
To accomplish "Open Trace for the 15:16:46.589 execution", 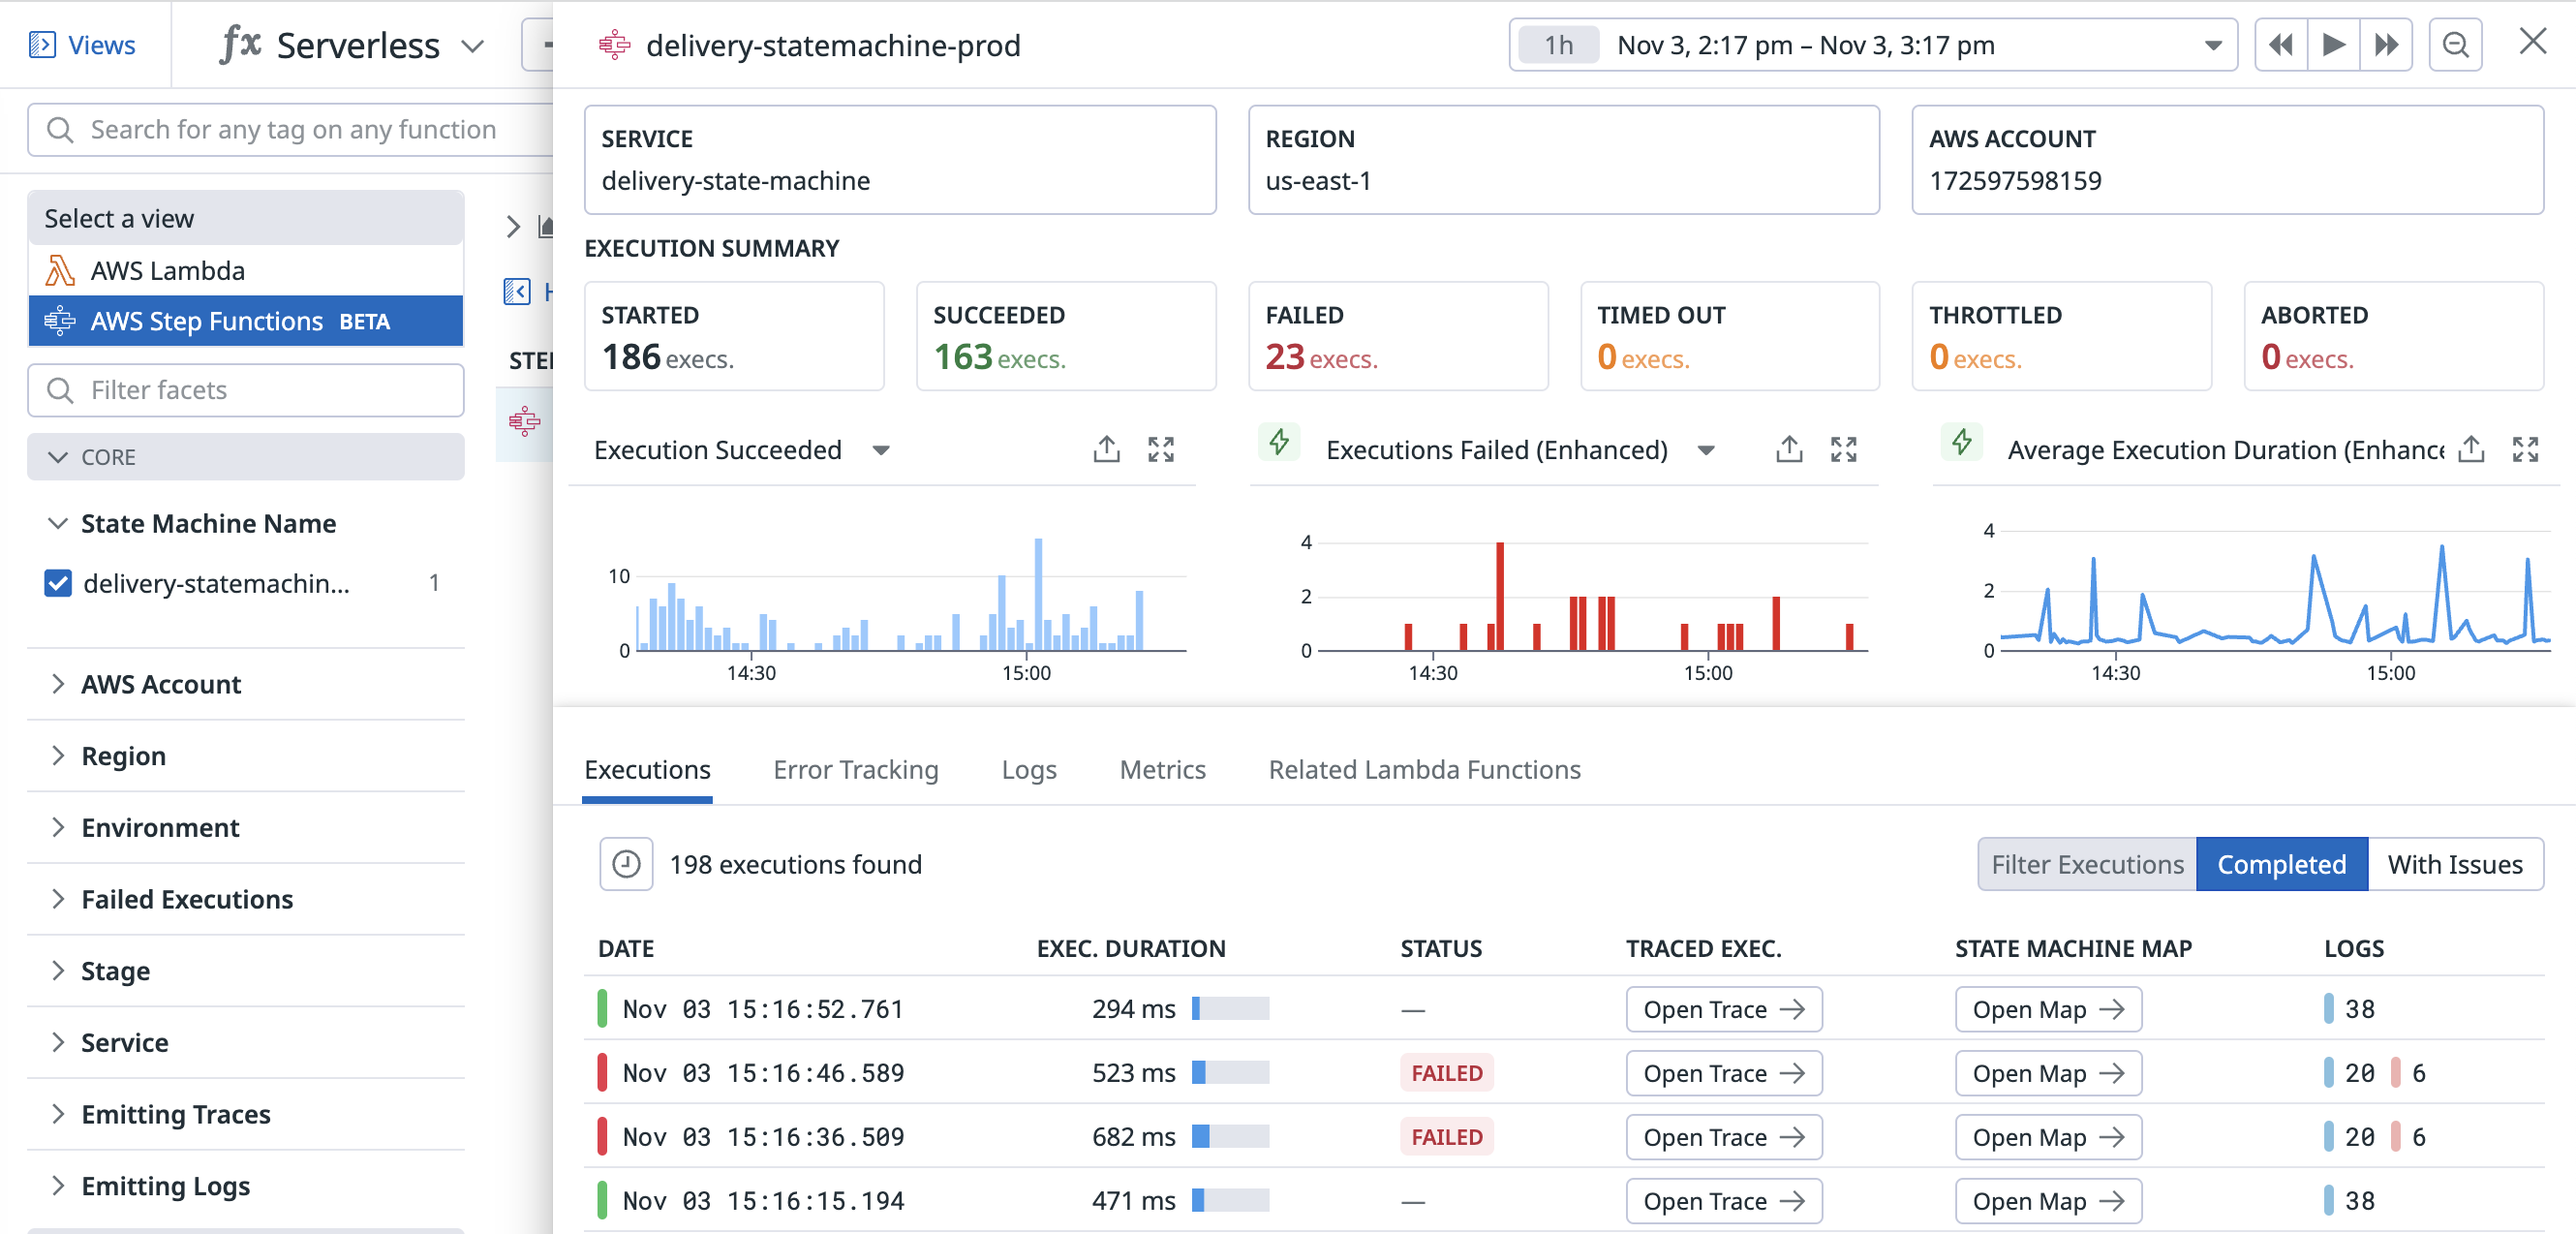I will (x=1723, y=1073).
